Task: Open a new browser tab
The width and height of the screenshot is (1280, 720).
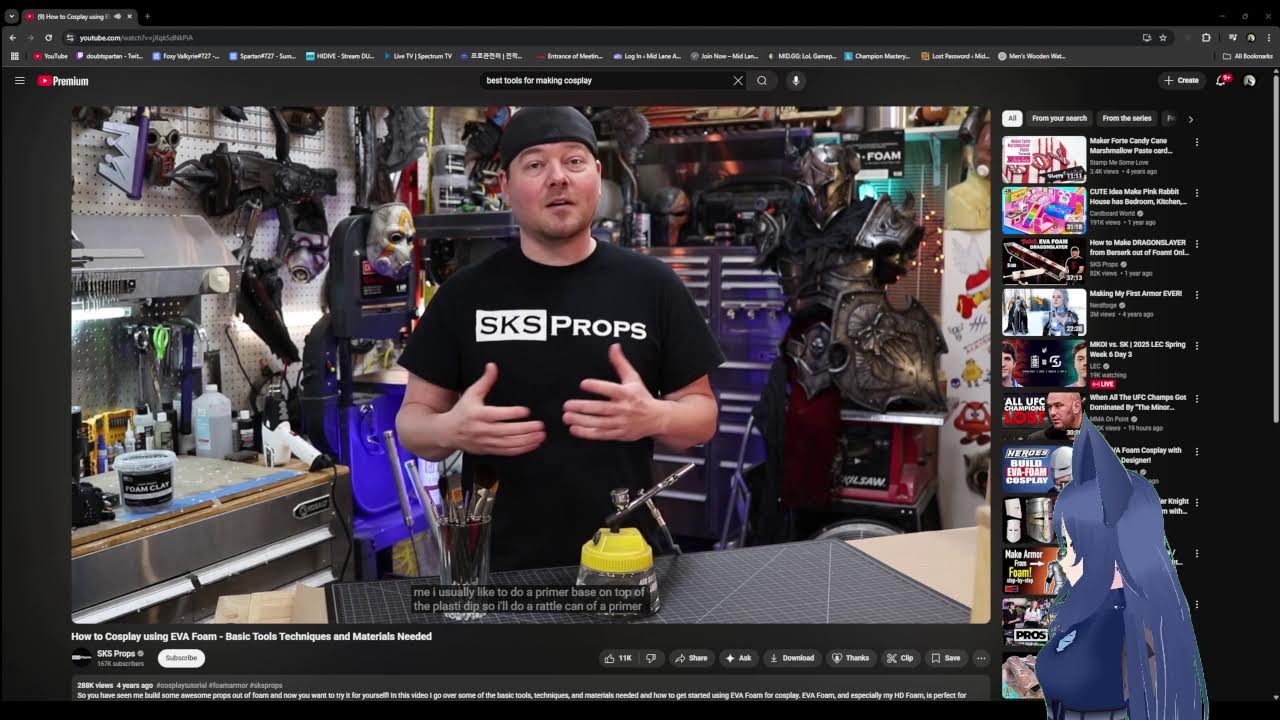Action: [147, 16]
